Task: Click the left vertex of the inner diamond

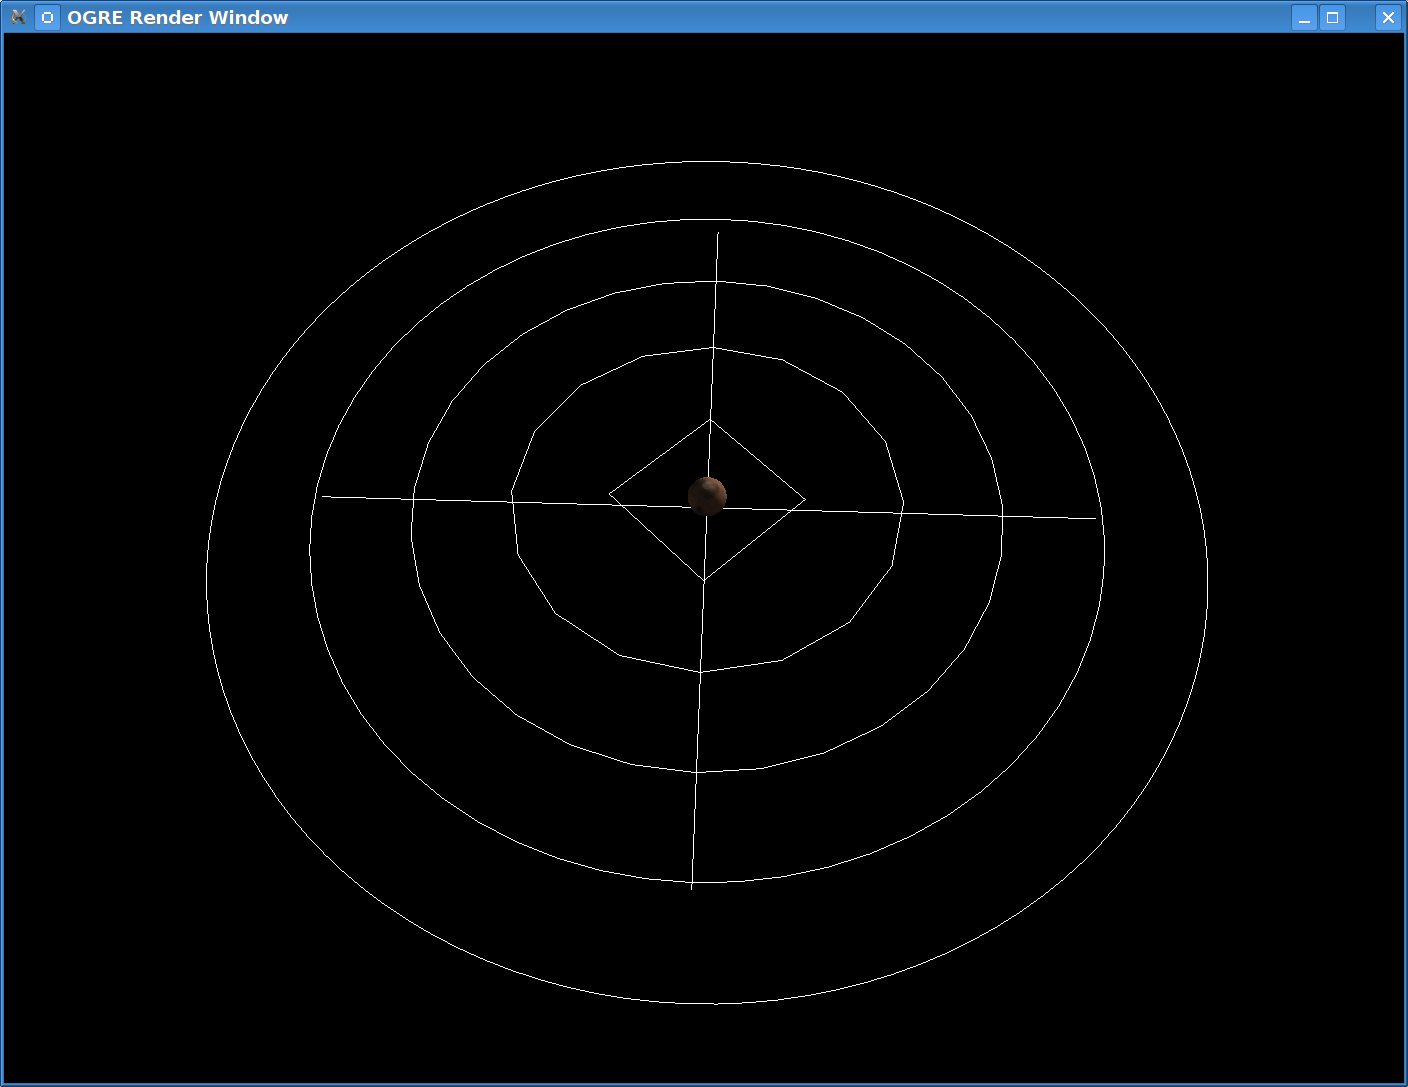Action: (x=609, y=493)
